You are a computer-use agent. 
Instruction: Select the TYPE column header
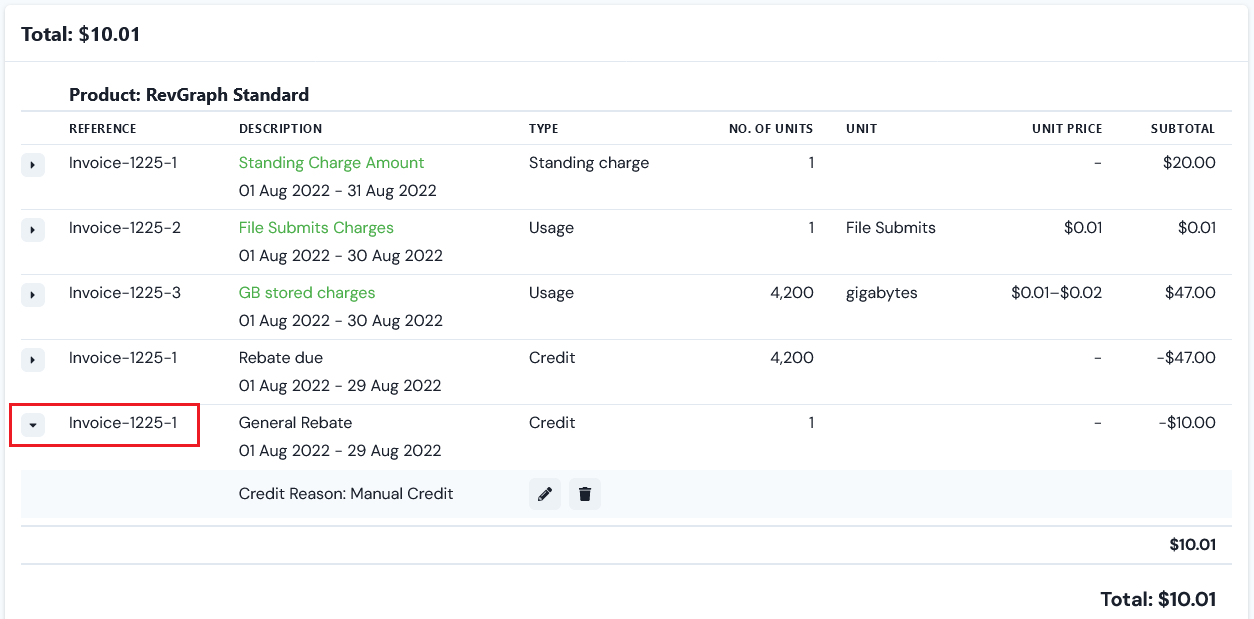[x=541, y=128]
